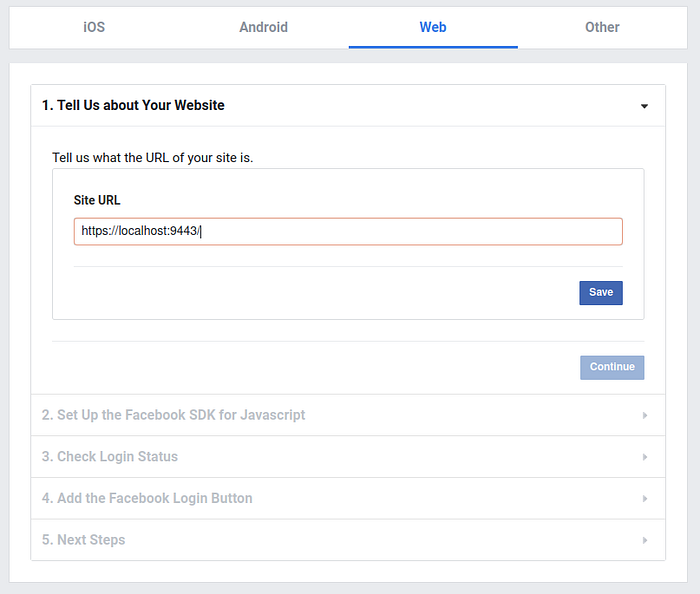Viewport: 700px width, 594px height.
Task: Click the '1. Tell Us about Your Website' heading
Action: 133,105
